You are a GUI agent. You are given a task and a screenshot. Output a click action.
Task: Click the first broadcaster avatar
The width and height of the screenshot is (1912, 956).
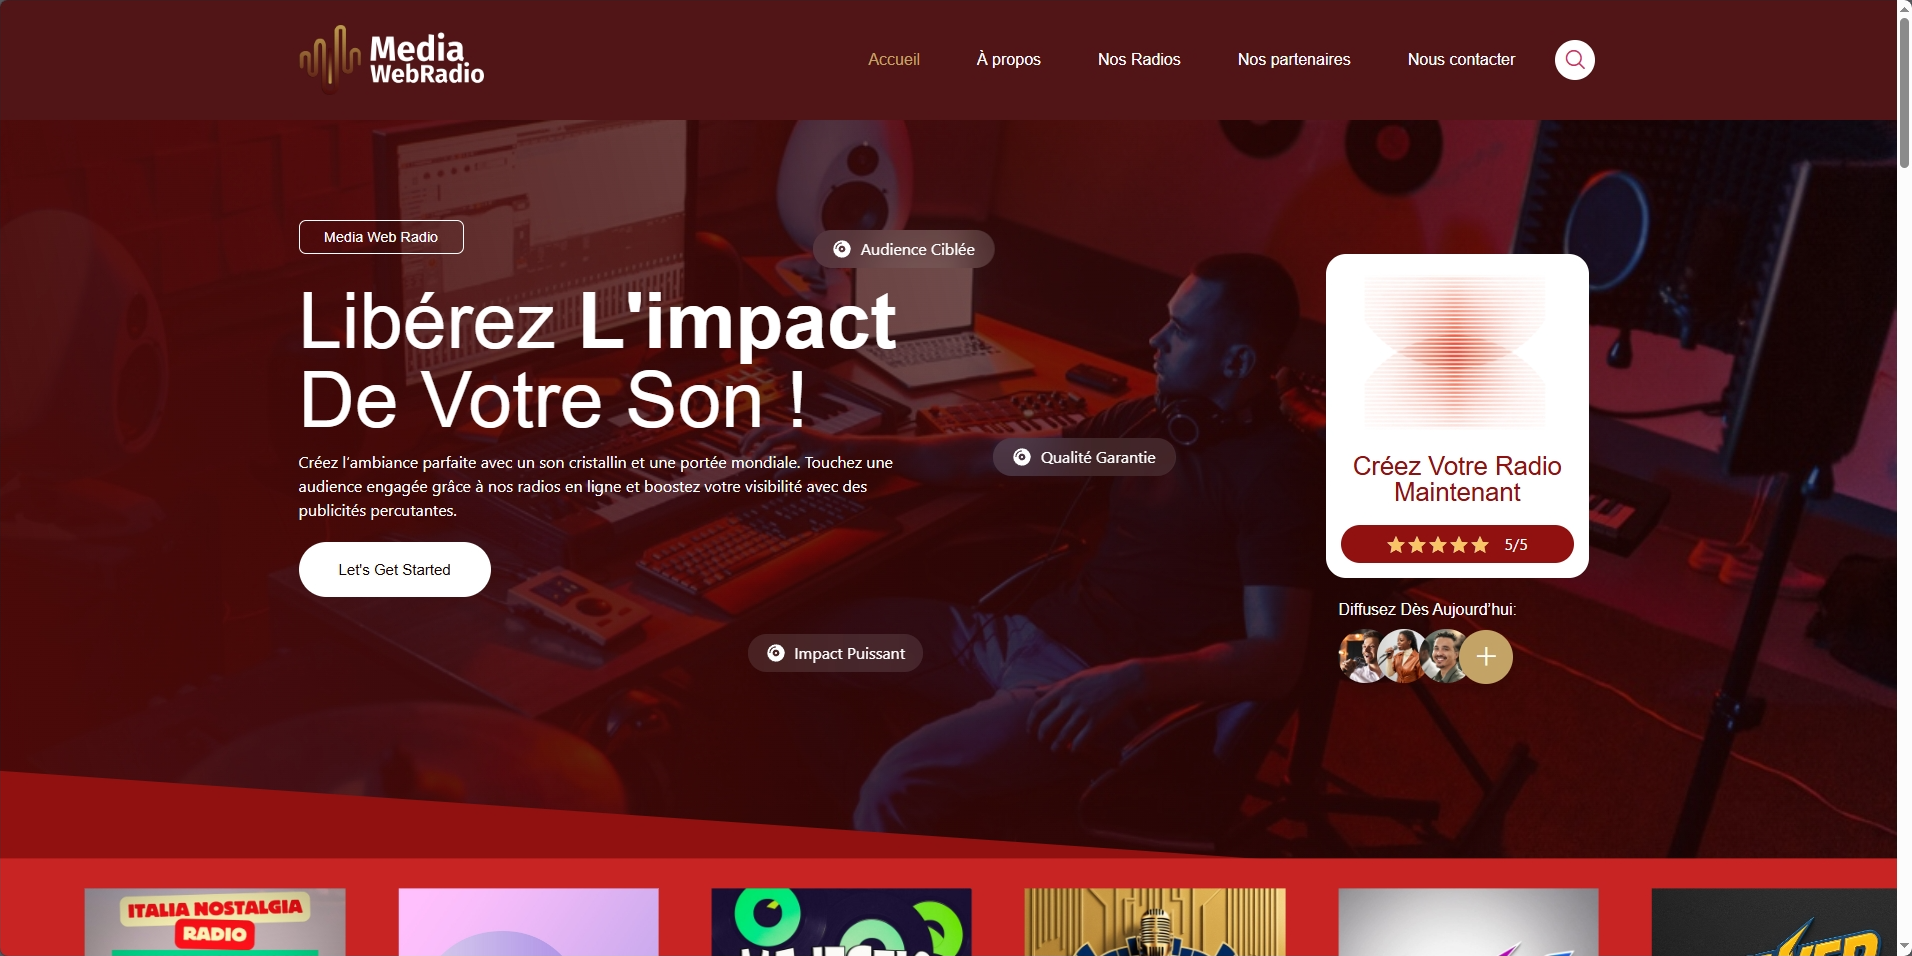click(1361, 657)
